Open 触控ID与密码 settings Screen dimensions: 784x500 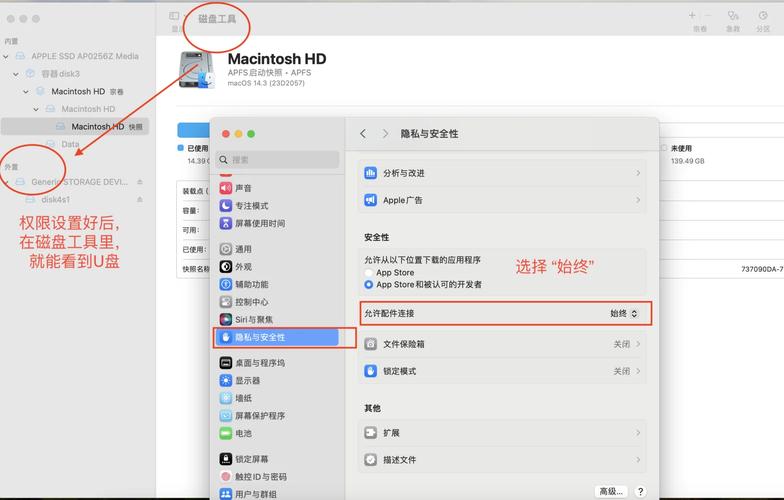pyautogui.click(x=259, y=477)
